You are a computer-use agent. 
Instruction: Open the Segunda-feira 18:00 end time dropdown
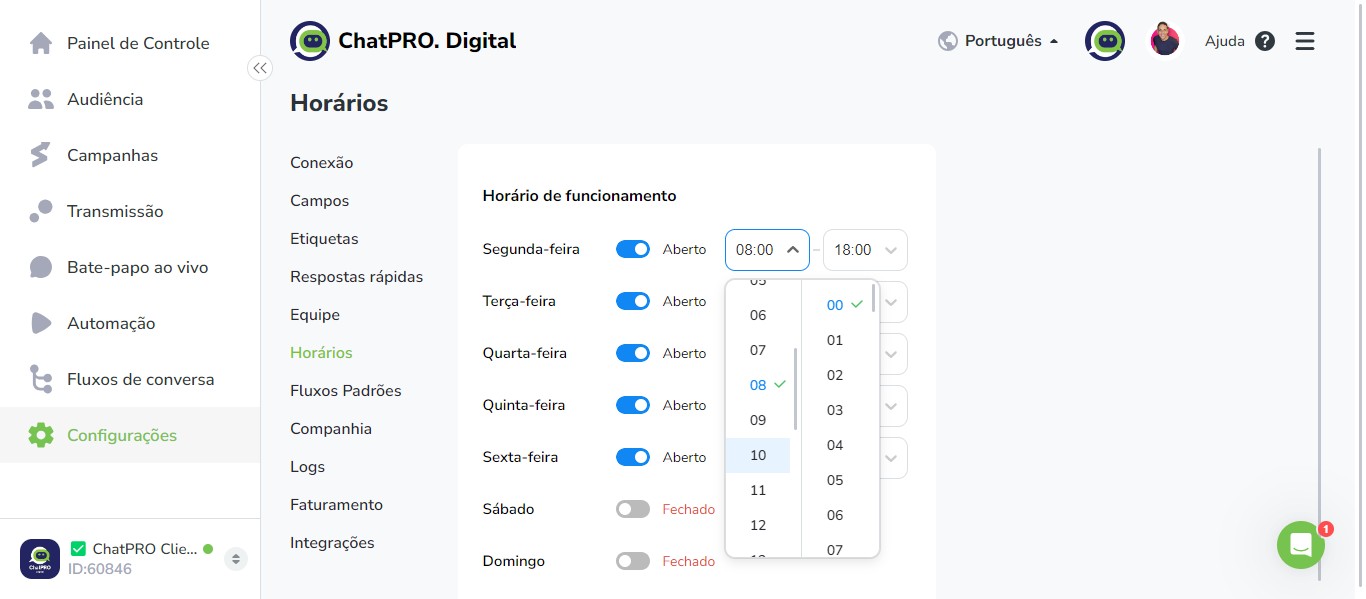click(x=865, y=250)
